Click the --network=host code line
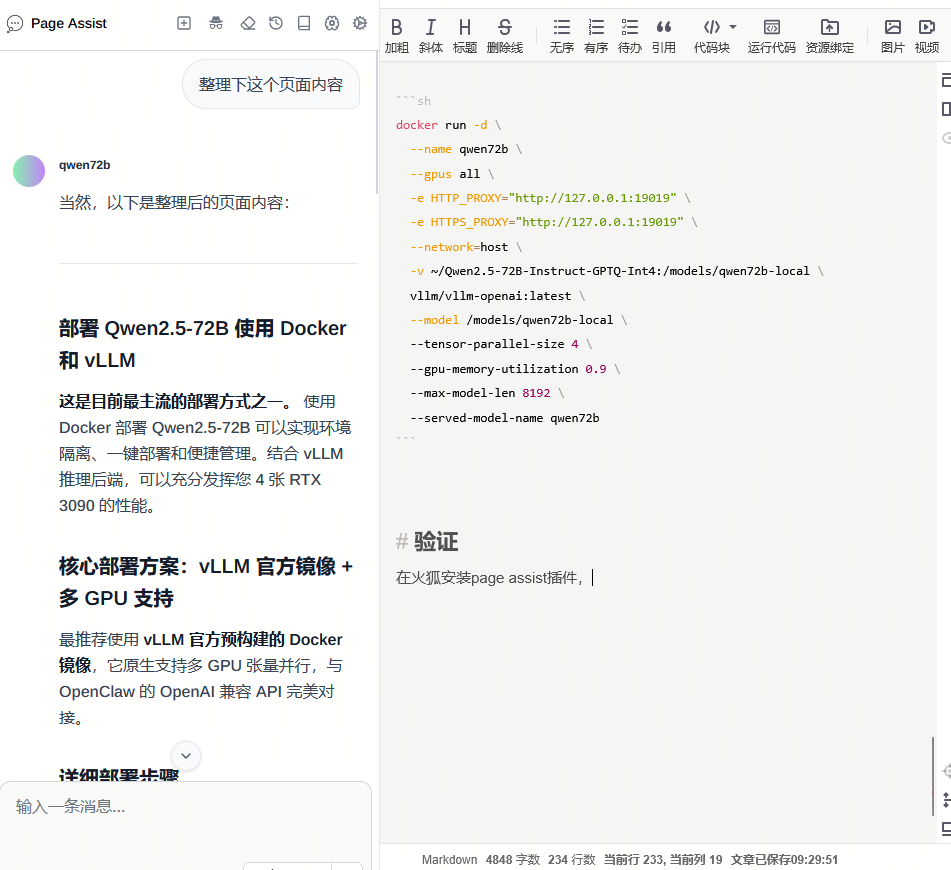This screenshot has height=870, width=951. [x=466, y=247]
